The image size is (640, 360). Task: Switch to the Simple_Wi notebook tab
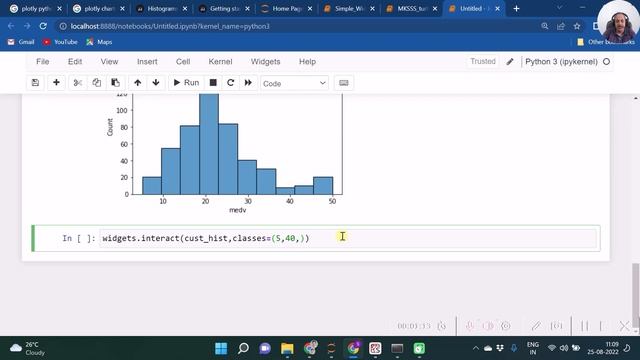349,9
